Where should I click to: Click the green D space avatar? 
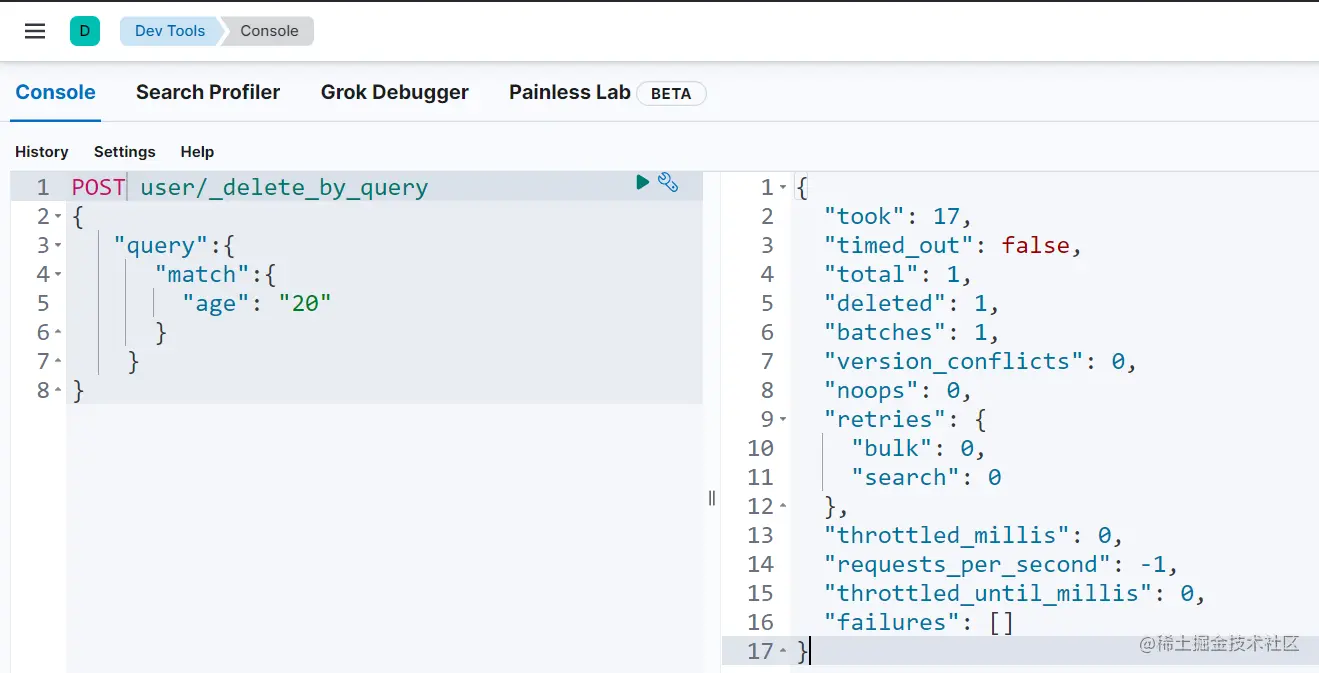pos(85,31)
